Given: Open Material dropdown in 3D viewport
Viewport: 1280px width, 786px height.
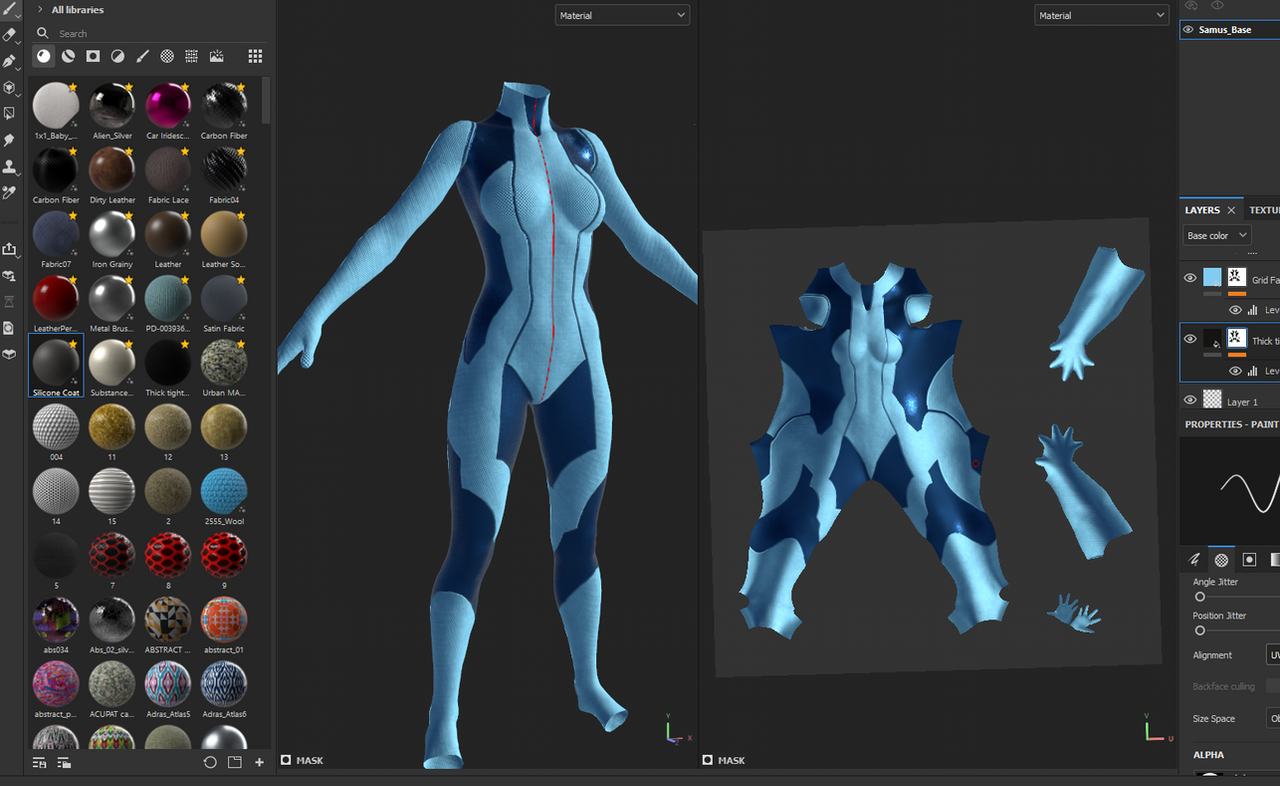Looking at the screenshot, I should 622,15.
